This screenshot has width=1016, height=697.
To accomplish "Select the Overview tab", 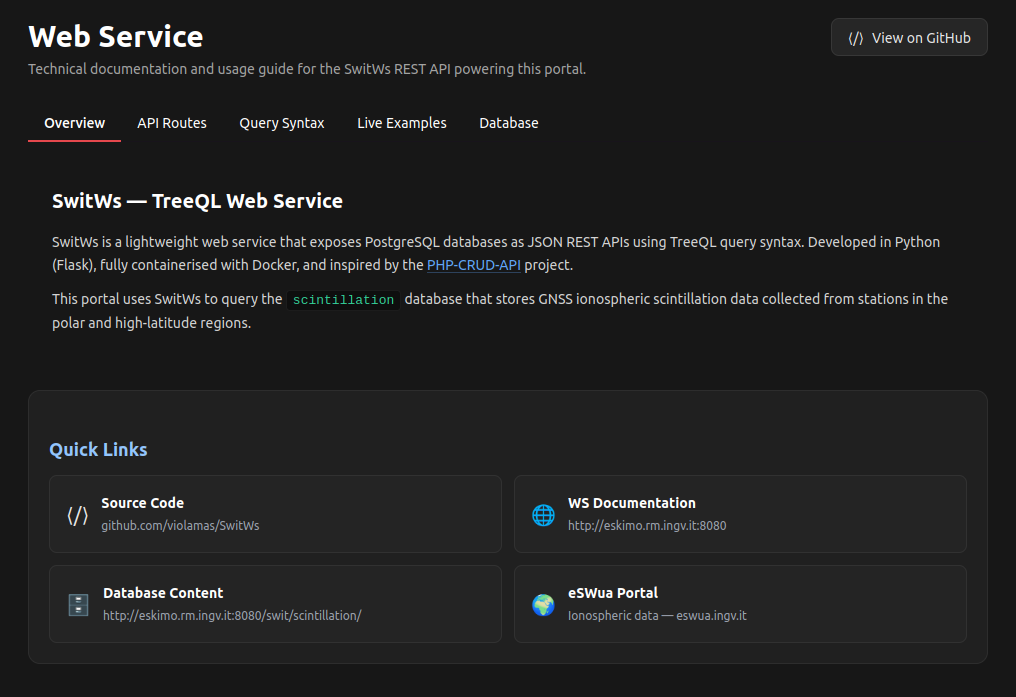I will click(74, 123).
